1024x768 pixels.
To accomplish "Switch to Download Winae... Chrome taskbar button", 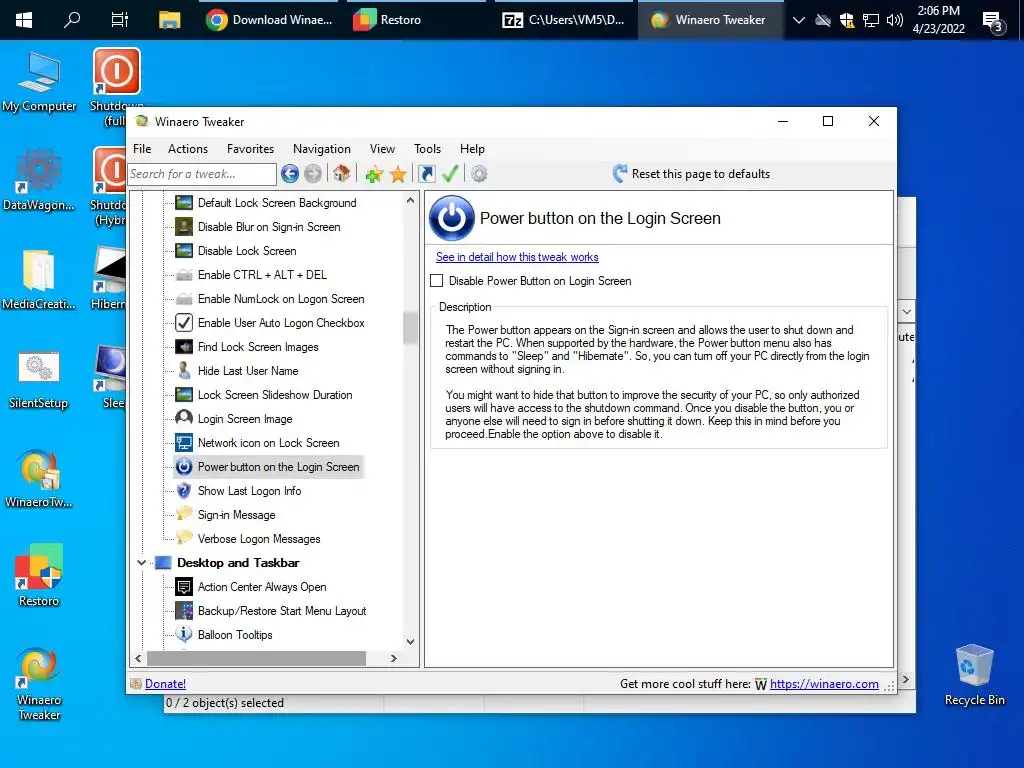I will point(269,20).
